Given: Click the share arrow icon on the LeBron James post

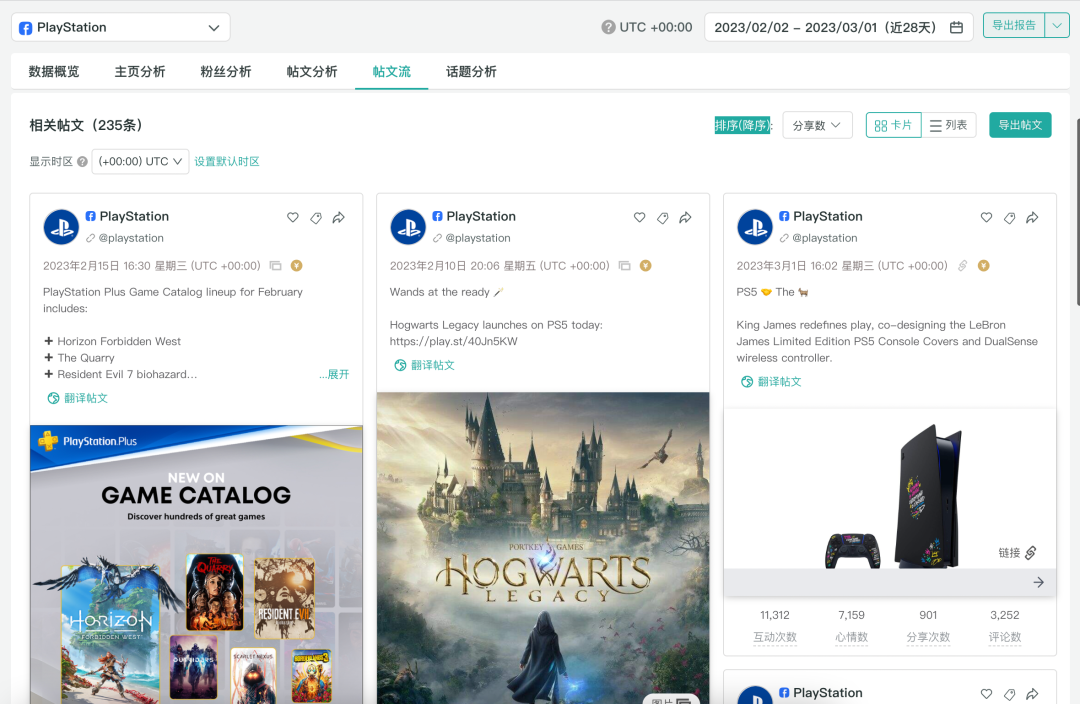Looking at the screenshot, I should [1033, 217].
